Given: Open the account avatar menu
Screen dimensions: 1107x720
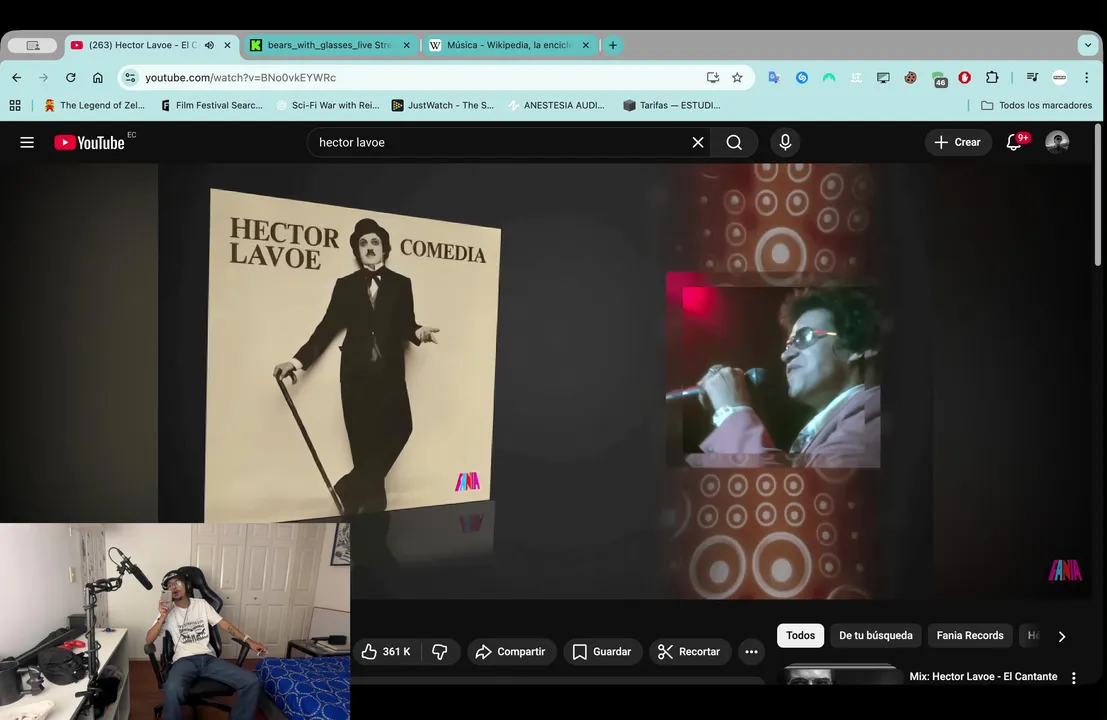Looking at the screenshot, I should tap(1057, 143).
